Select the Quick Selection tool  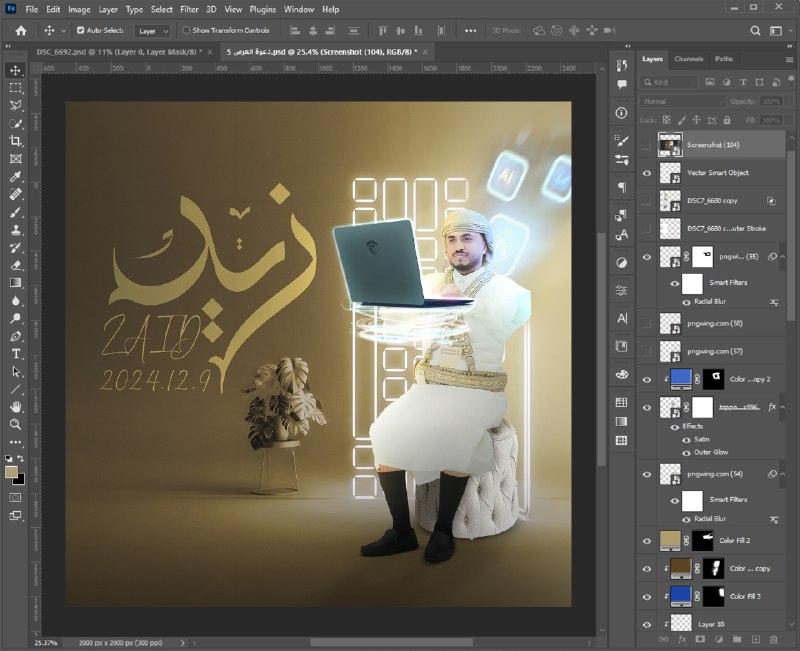(x=16, y=123)
